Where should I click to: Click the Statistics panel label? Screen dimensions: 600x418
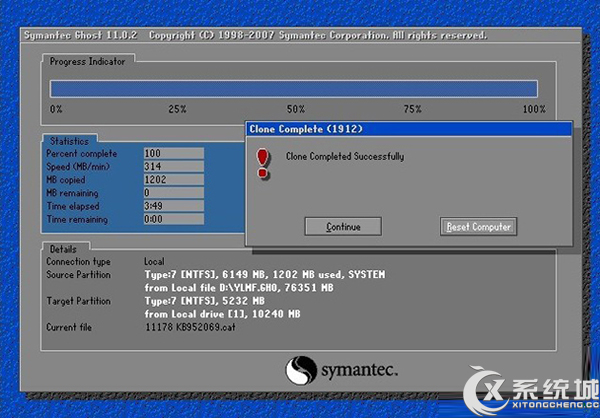coord(69,141)
